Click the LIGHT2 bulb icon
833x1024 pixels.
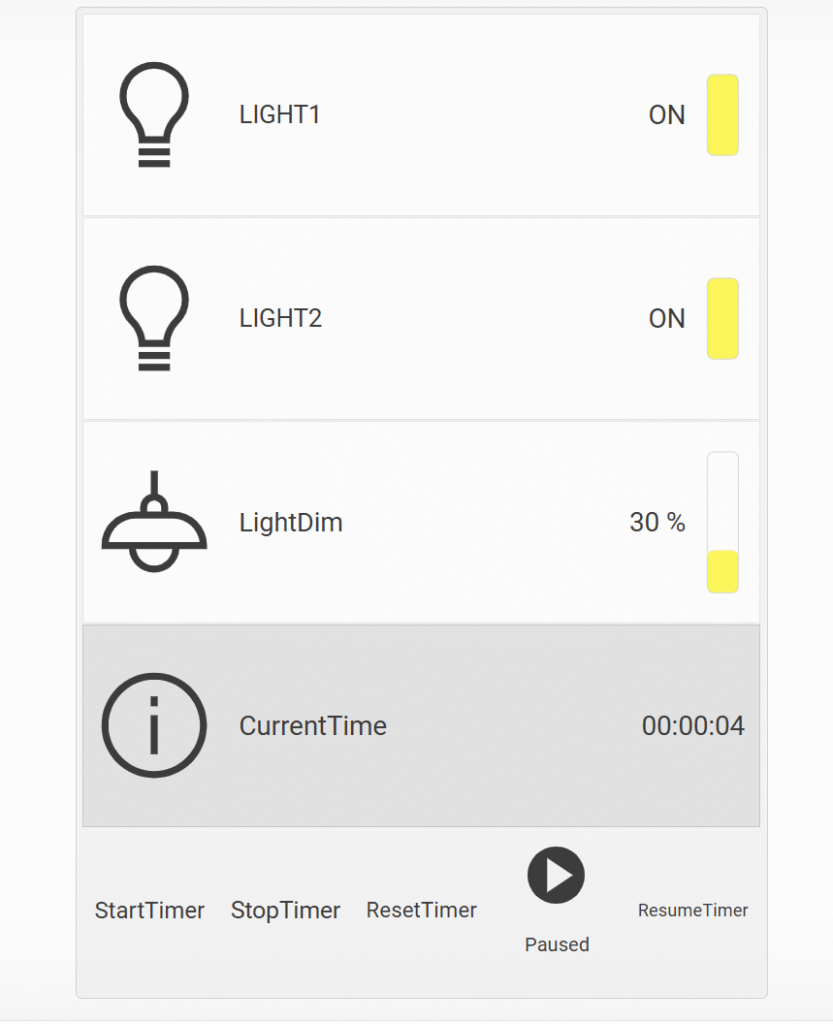(x=154, y=319)
